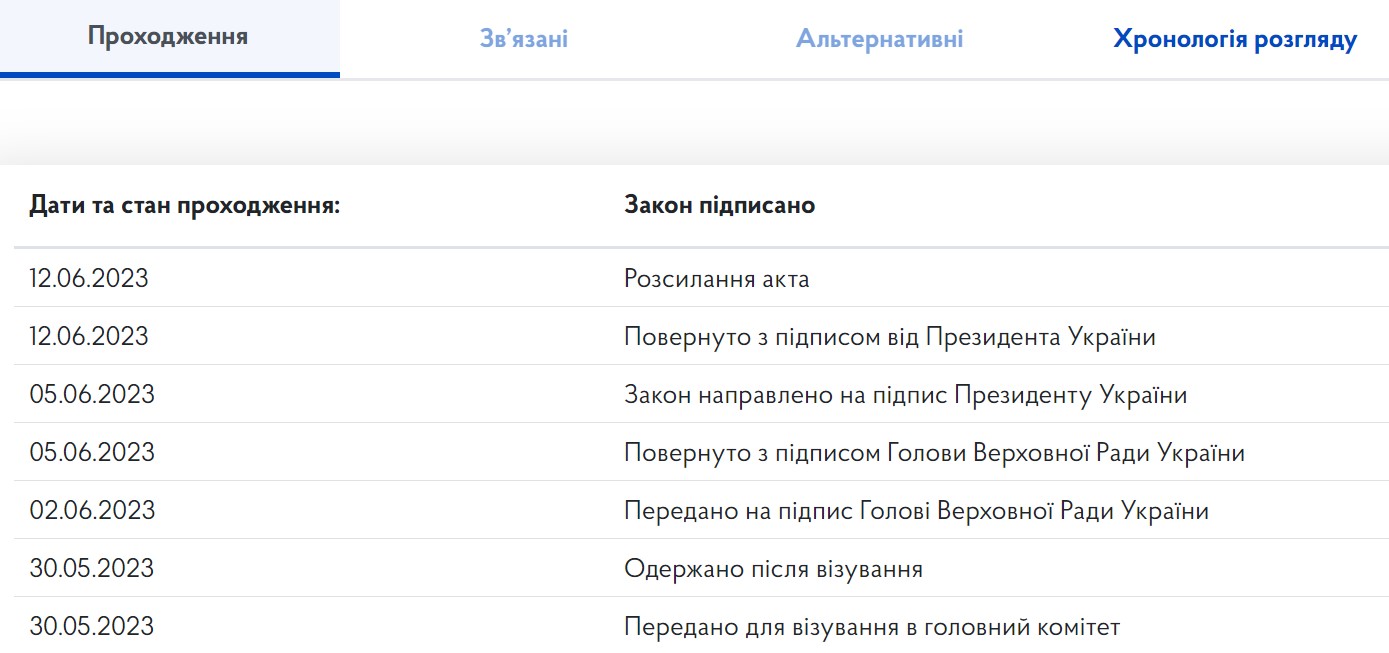The width and height of the screenshot is (1389, 653).
Task: Select the 'Розсилання акта' entry
Action: pos(716,279)
